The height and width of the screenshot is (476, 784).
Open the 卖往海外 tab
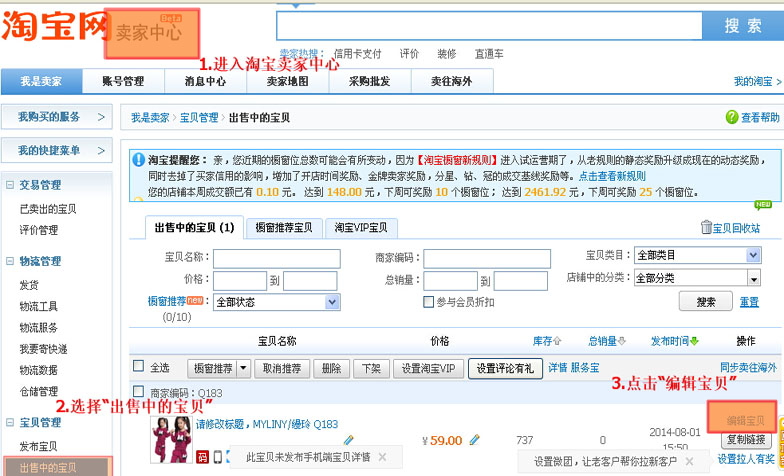[x=452, y=81]
